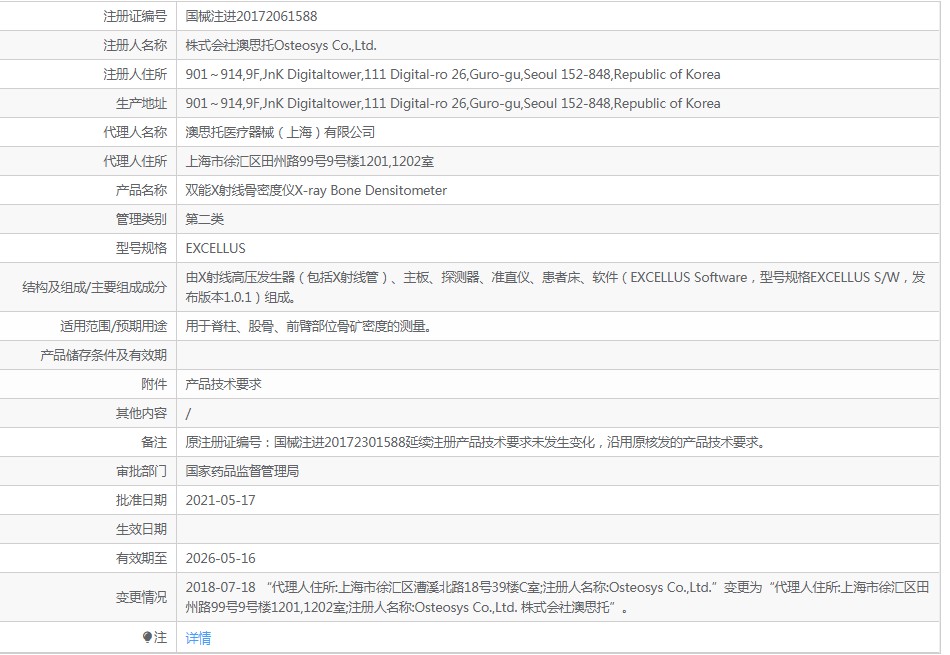Click the 结构及组成/主要组成成分 label
Viewport: 950px width, 655px height.
[95, 287]
